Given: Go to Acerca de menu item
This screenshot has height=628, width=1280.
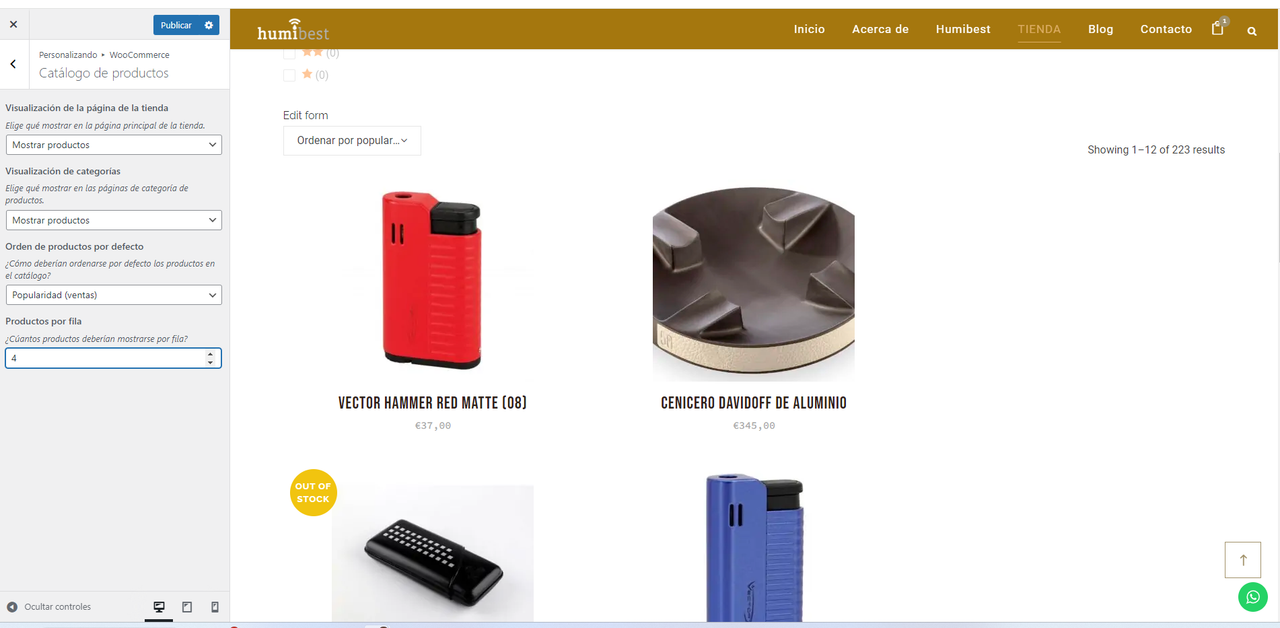Looking at the screenshot, I should [880, 29].
